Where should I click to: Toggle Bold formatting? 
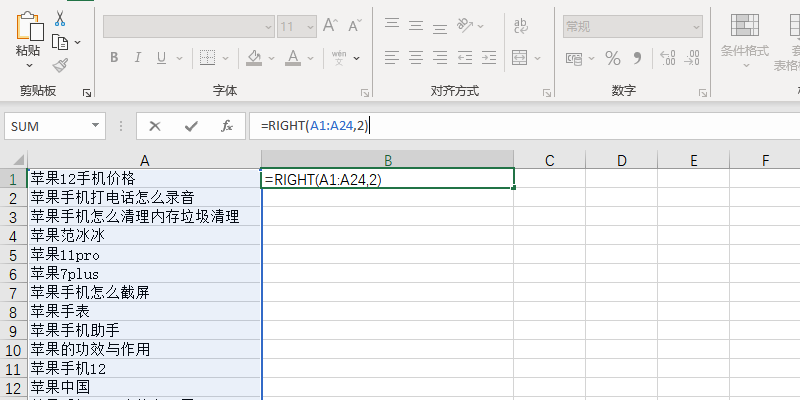click(x=114, y=58)
